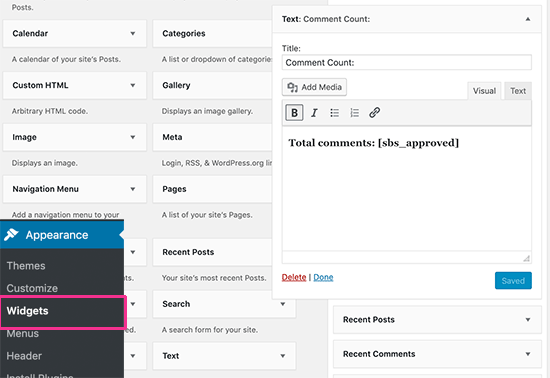Click the widget Title input field
Image resolution: width=550 pixels, height=378 pixels.
click(x=407, y=62)
